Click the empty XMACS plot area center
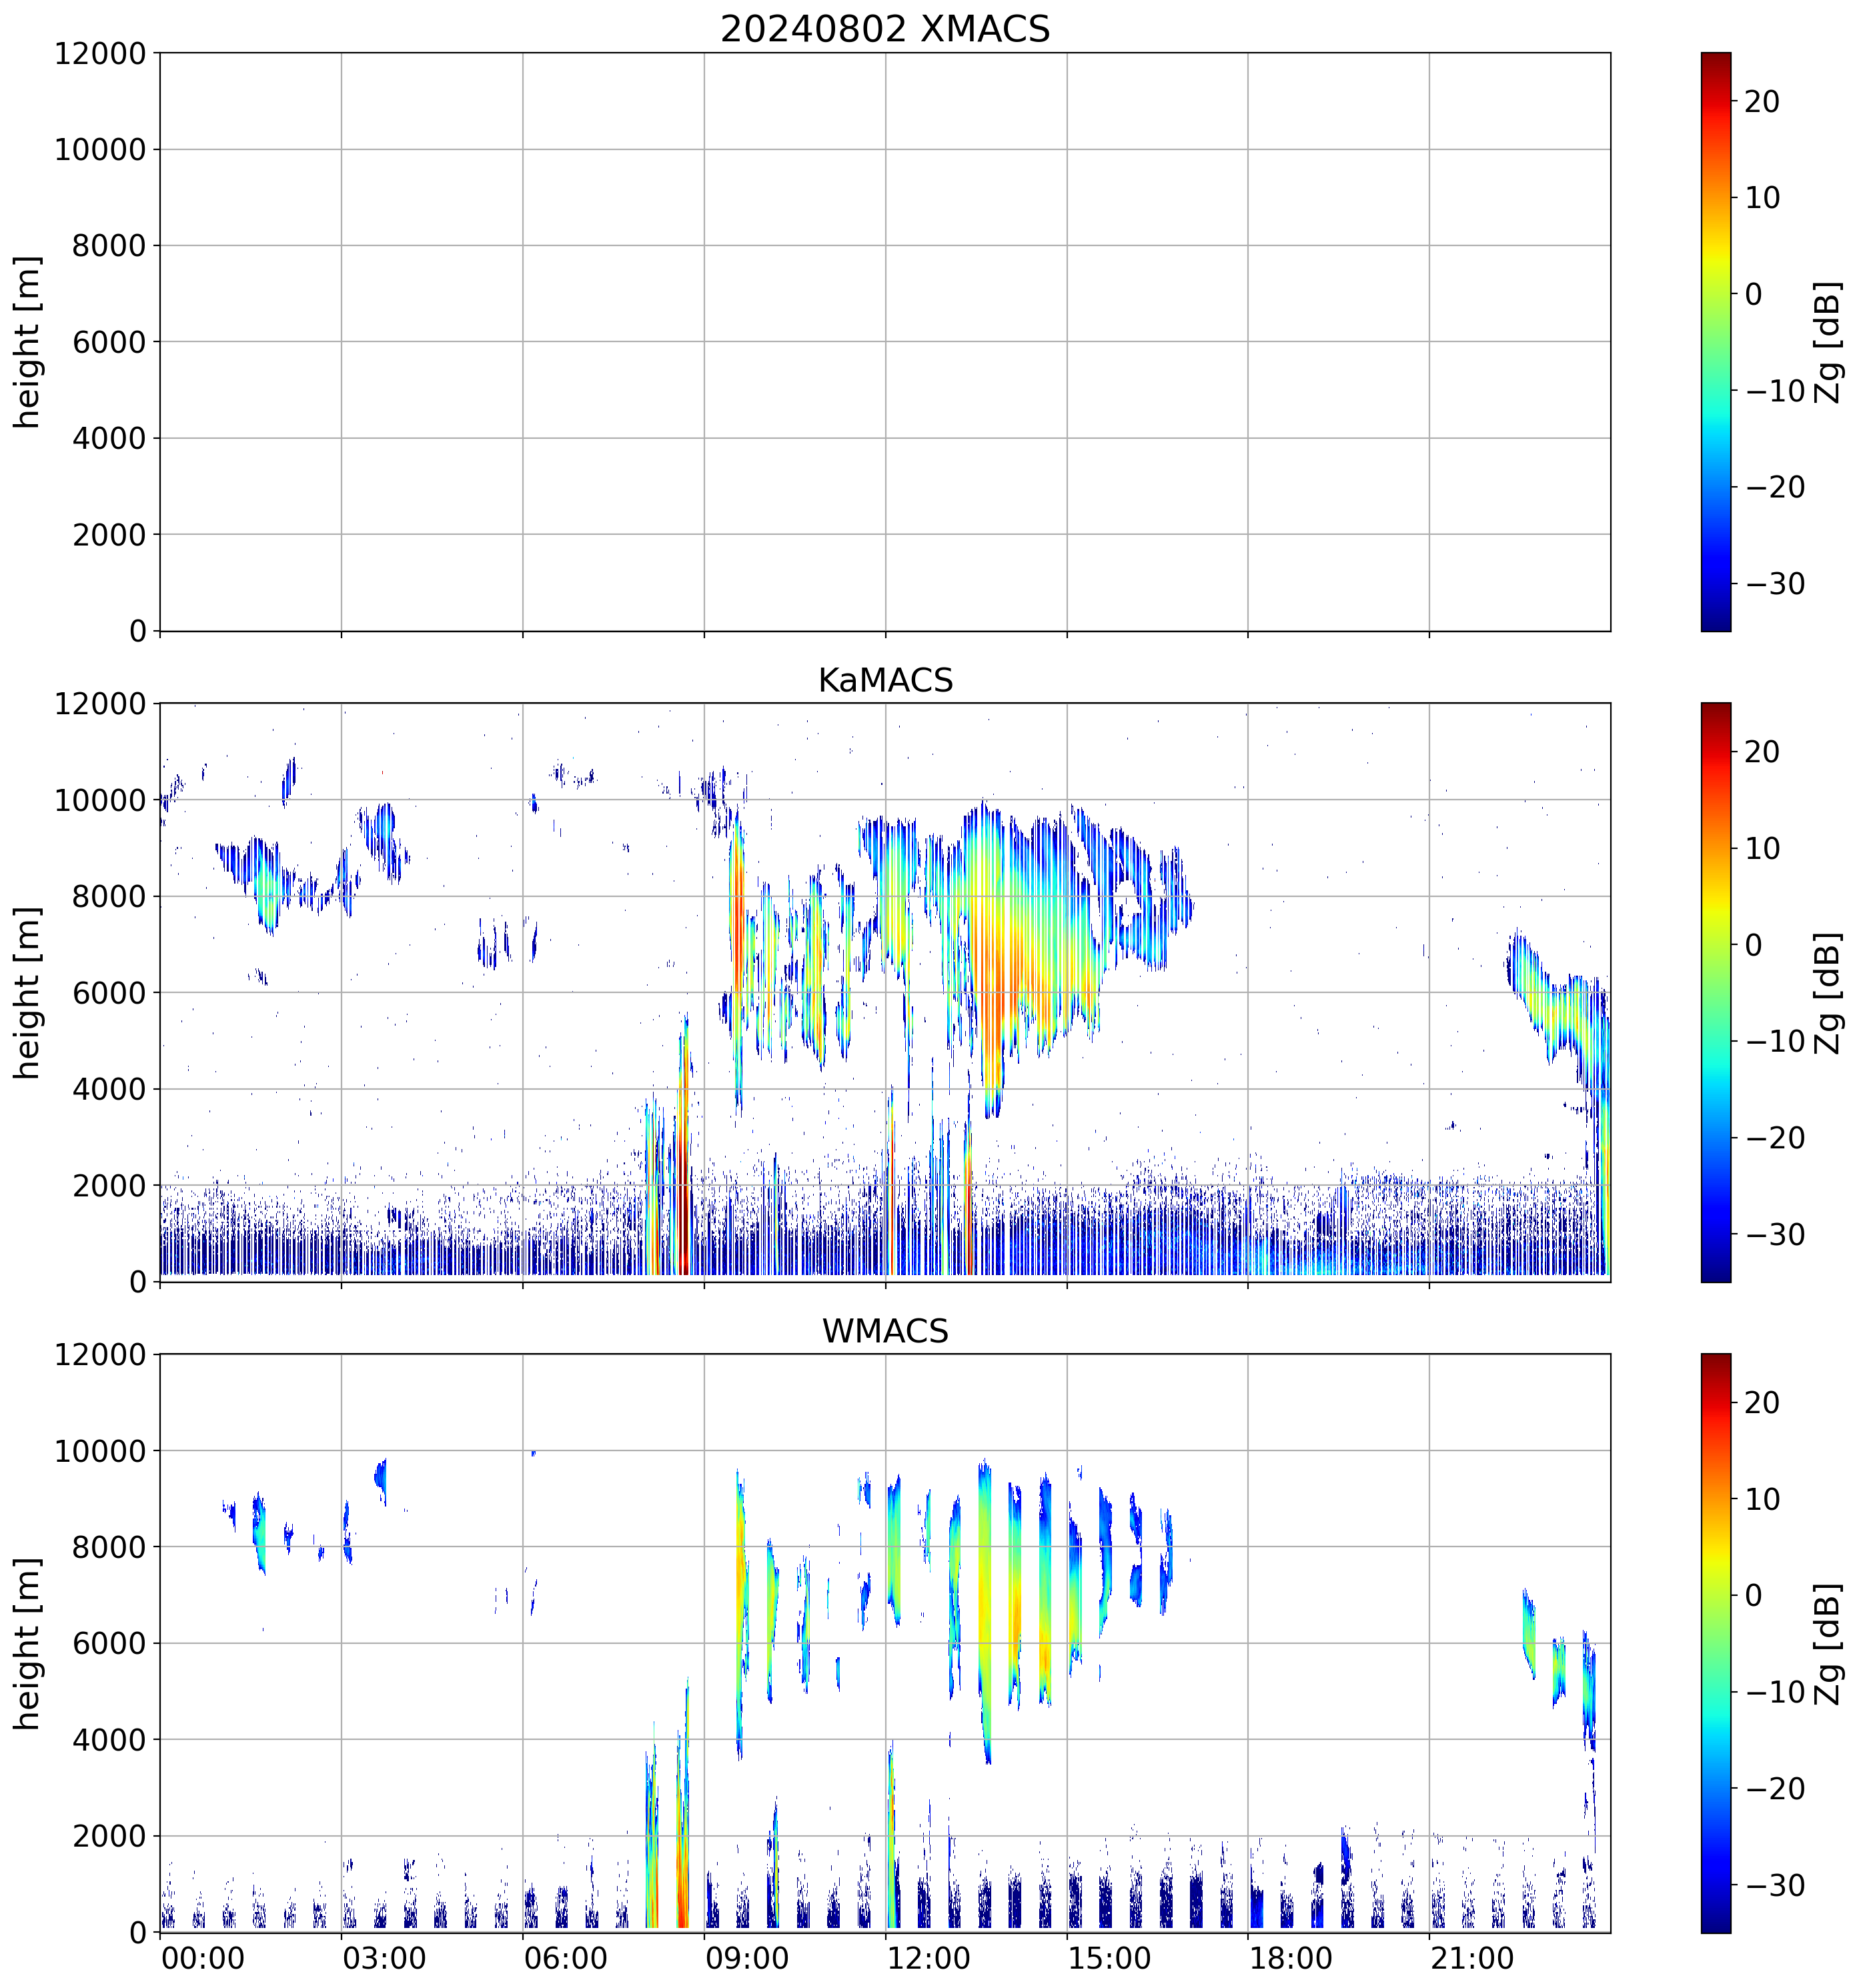This screenshot has width=1859, height=1988. point(885,341)
